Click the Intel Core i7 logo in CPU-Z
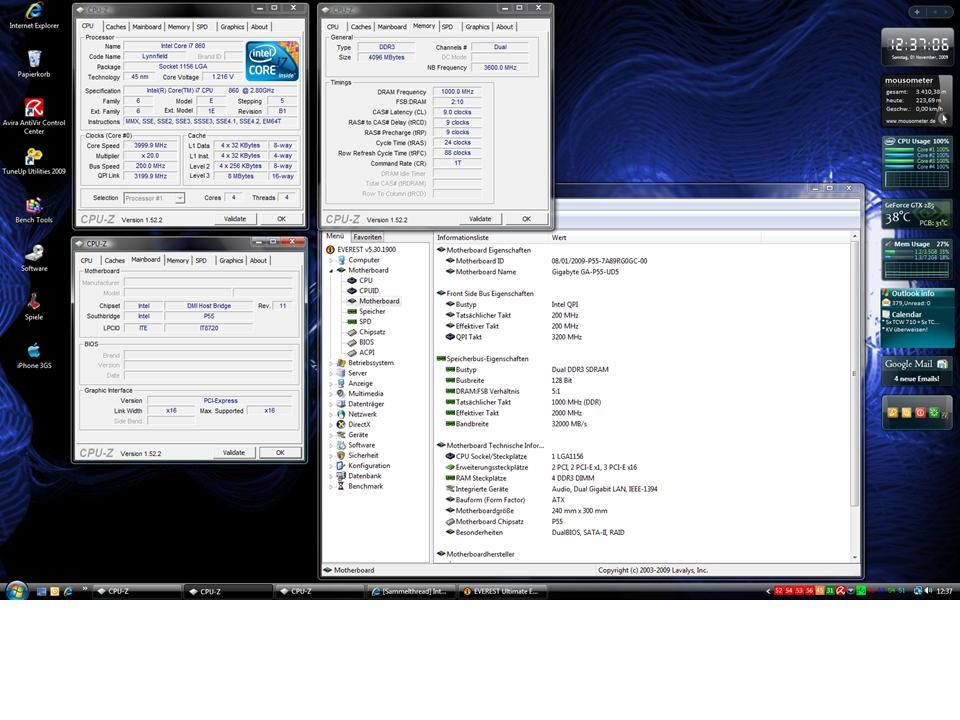Viewport: 960px width, 720px height. click(x=272, y=61)
